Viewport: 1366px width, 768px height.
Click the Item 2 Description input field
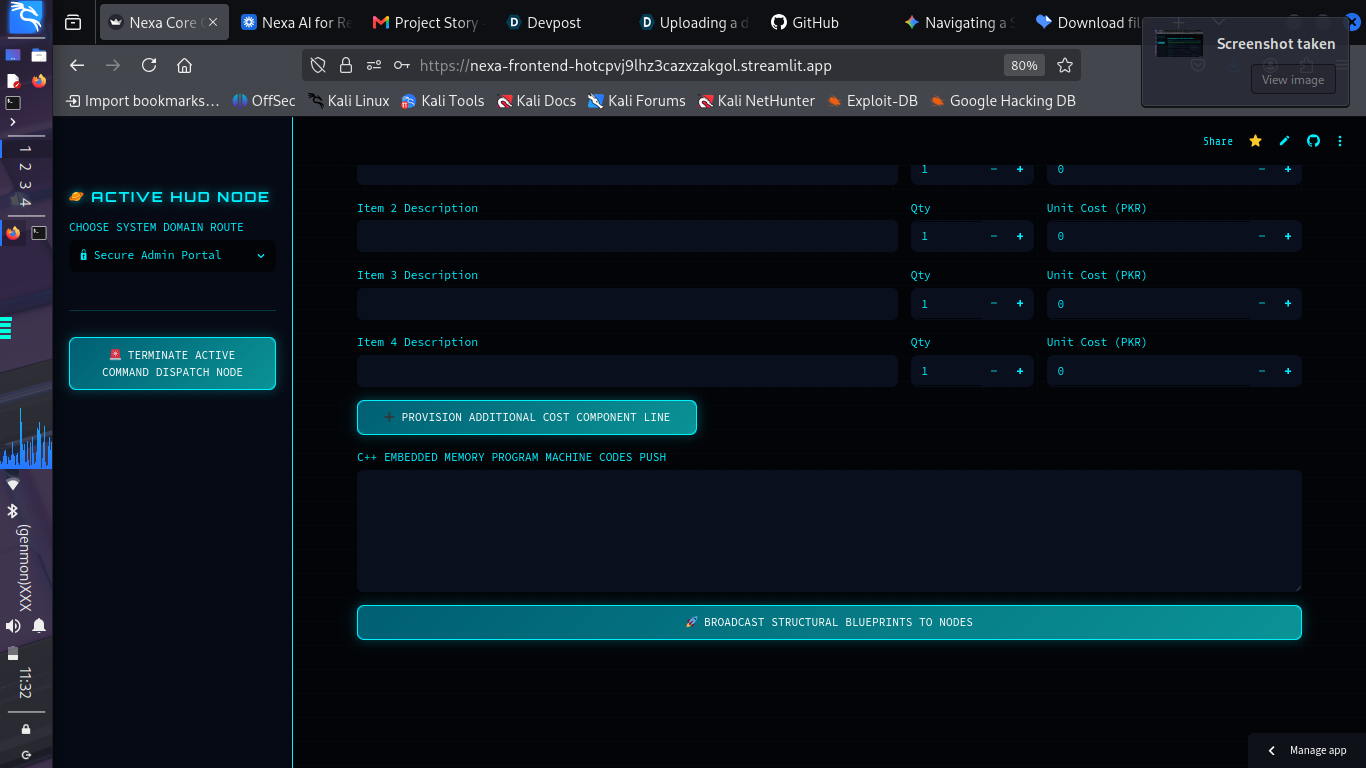pos(627,236)
